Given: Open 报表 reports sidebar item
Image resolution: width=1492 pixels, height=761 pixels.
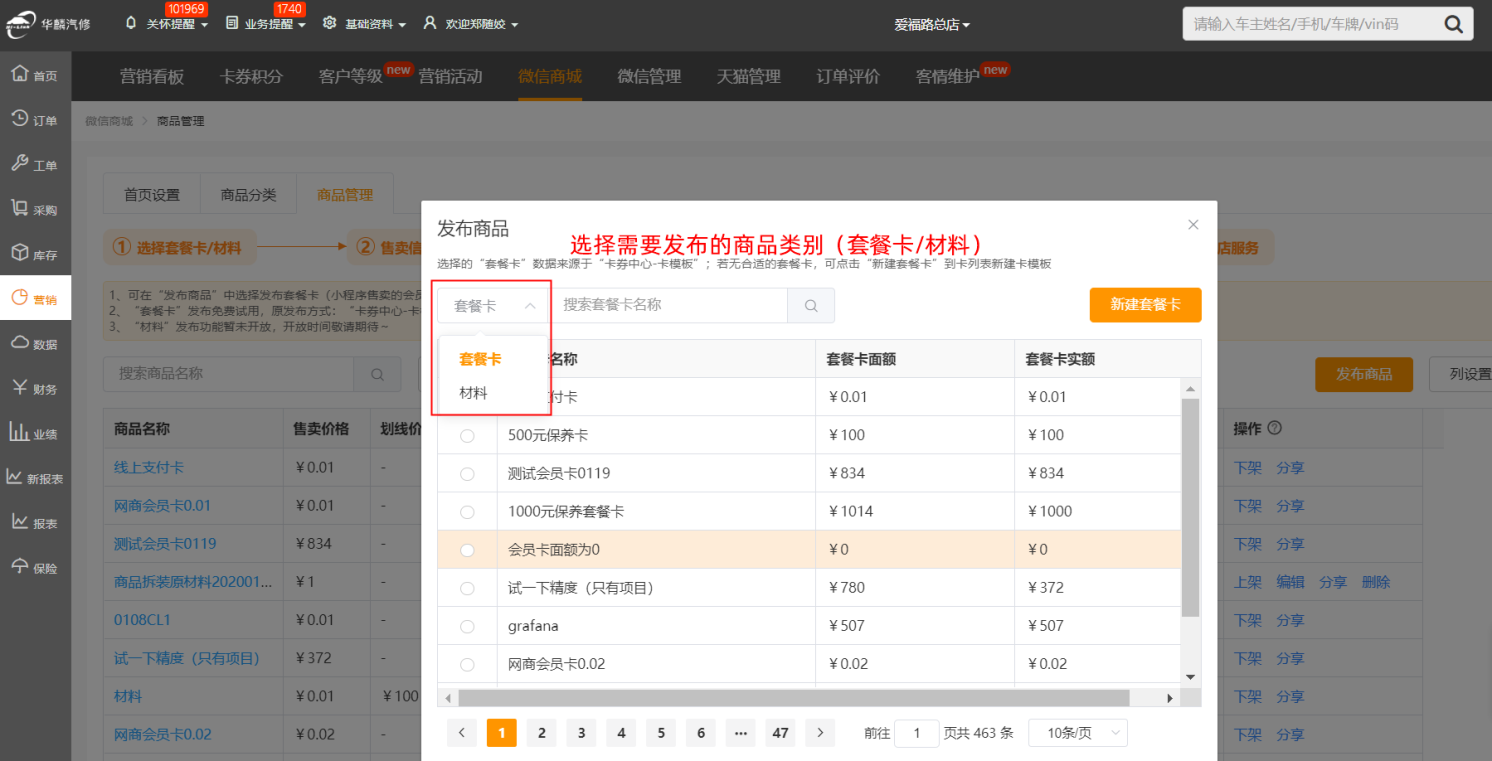Looking at the screenshot, I should [x=35, y=523].
